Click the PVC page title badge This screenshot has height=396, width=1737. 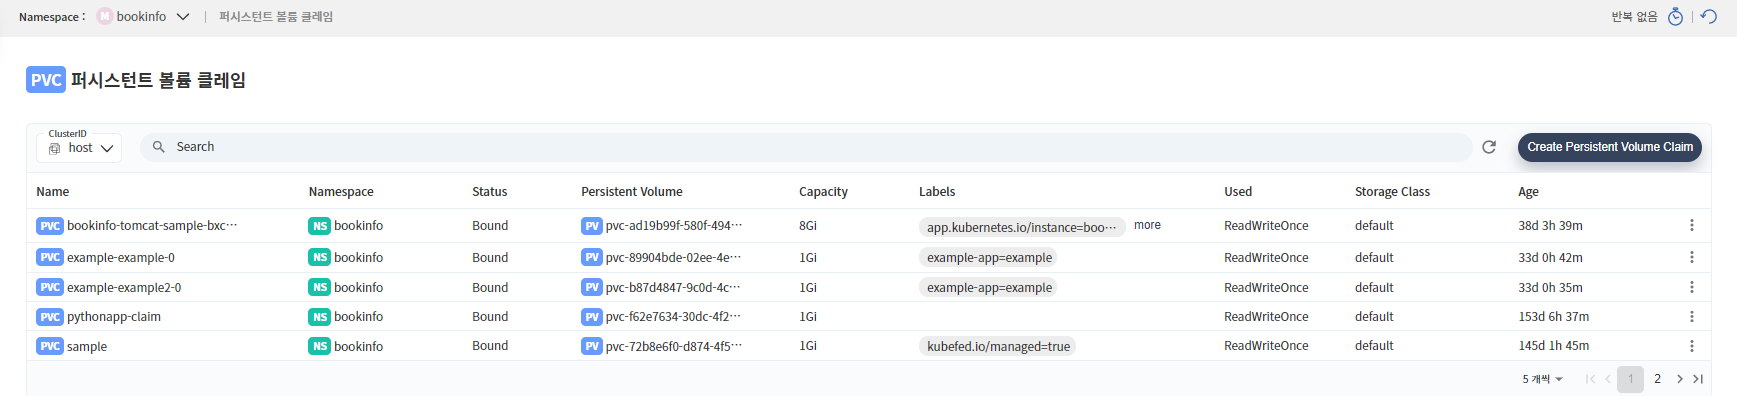(46, 80)
